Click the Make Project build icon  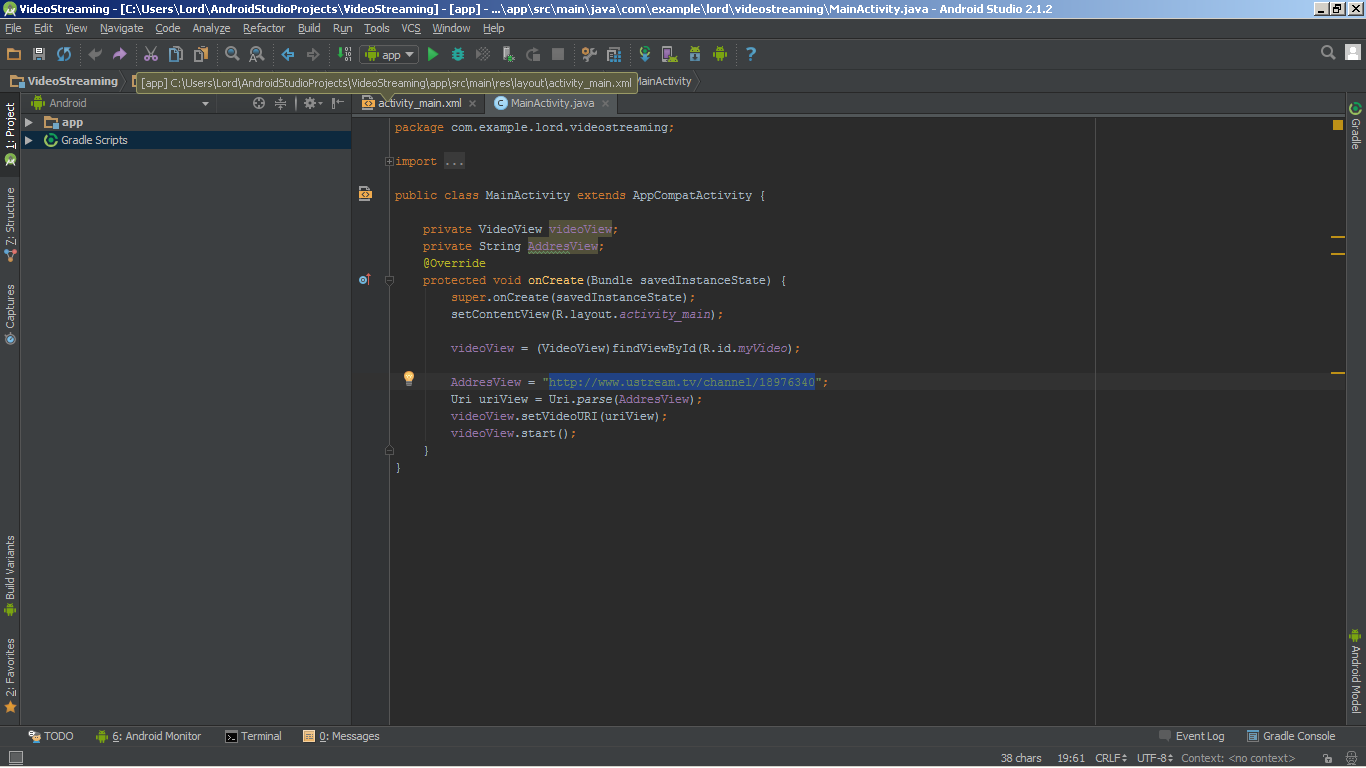coord(344,54)
